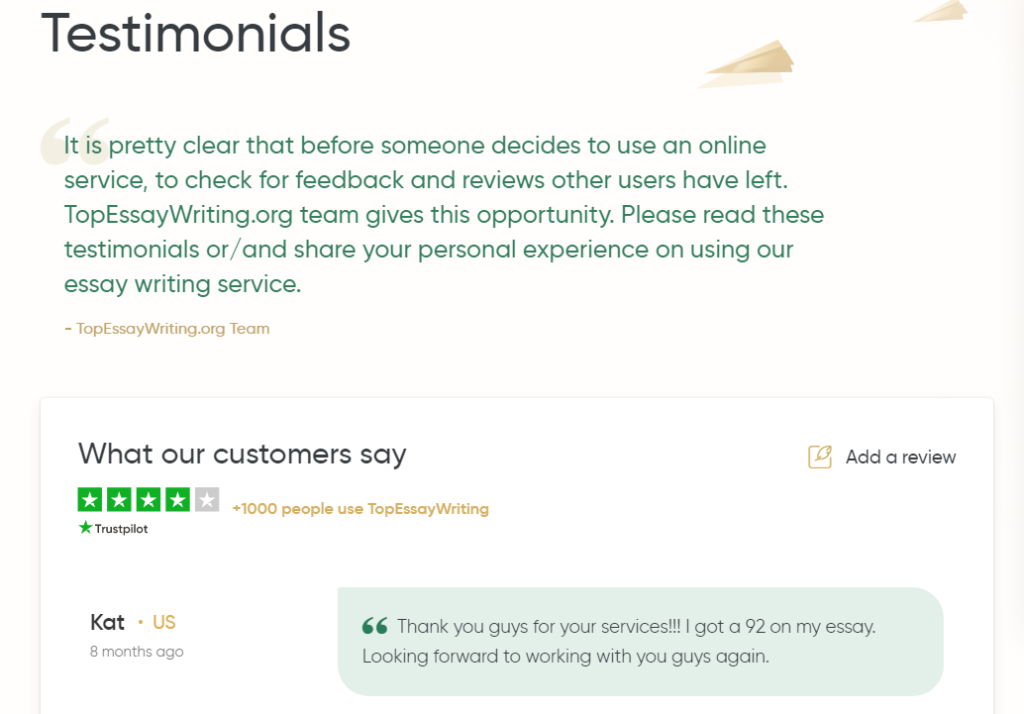This screenshot has height=714, width=1024.
Task: Click the large paper airplane graphic
Action: click(x=747, y=64)
